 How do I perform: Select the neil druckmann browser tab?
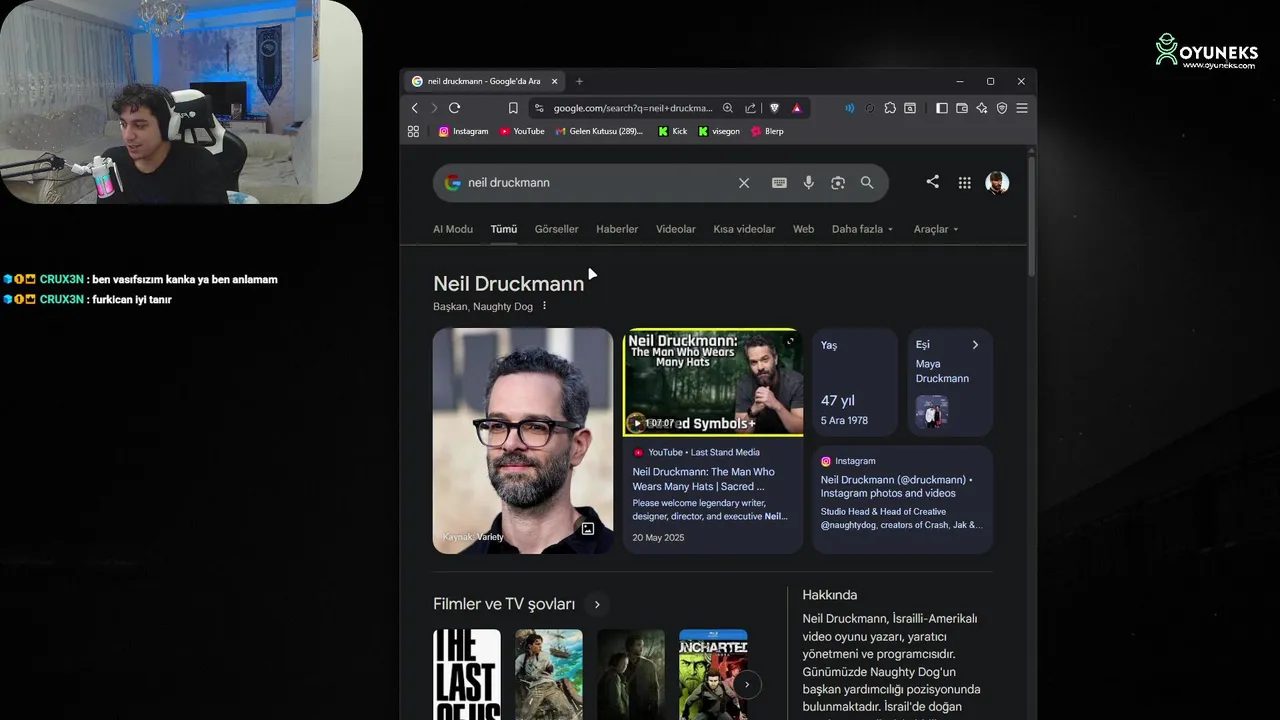(484, 81)
